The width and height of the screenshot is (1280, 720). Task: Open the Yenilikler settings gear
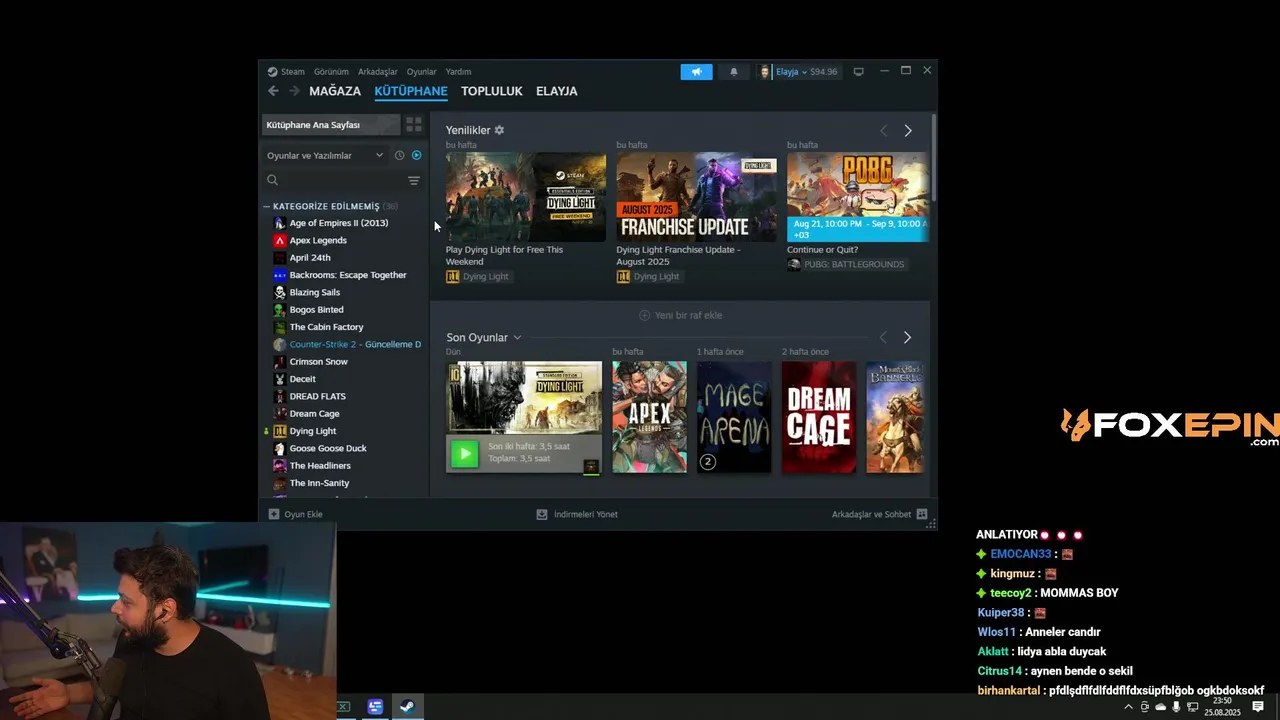click(x=499, y=130)
